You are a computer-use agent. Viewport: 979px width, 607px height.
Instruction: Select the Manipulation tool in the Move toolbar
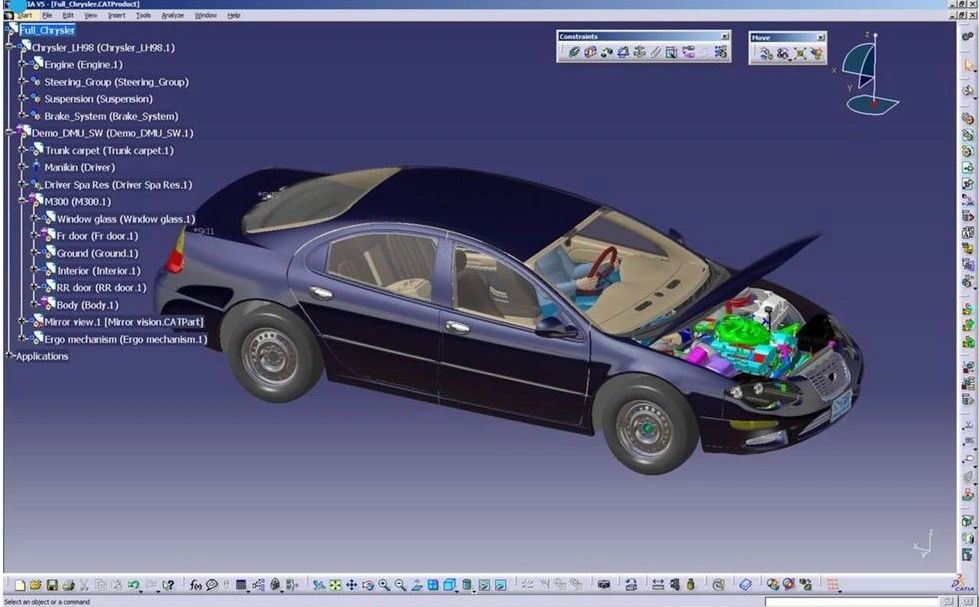click(x=764, y=52)
